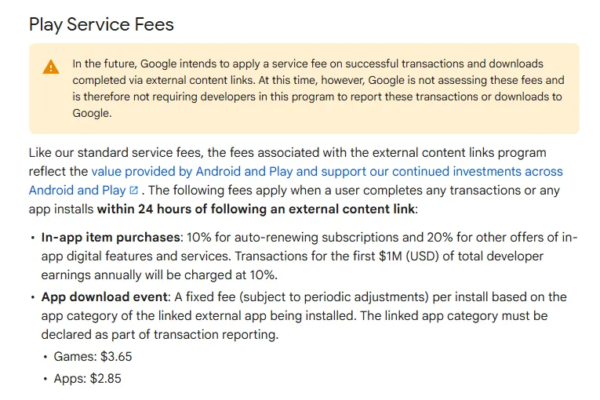This screenshot has width=600, height=400.
Task: Click the external link icon after 'Android and Play'
Action: click(134, 191)
